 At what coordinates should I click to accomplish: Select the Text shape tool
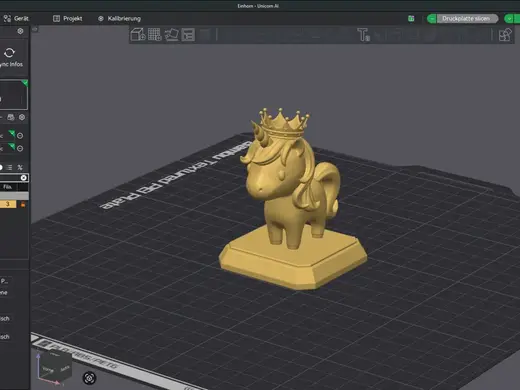coord(363,35)
